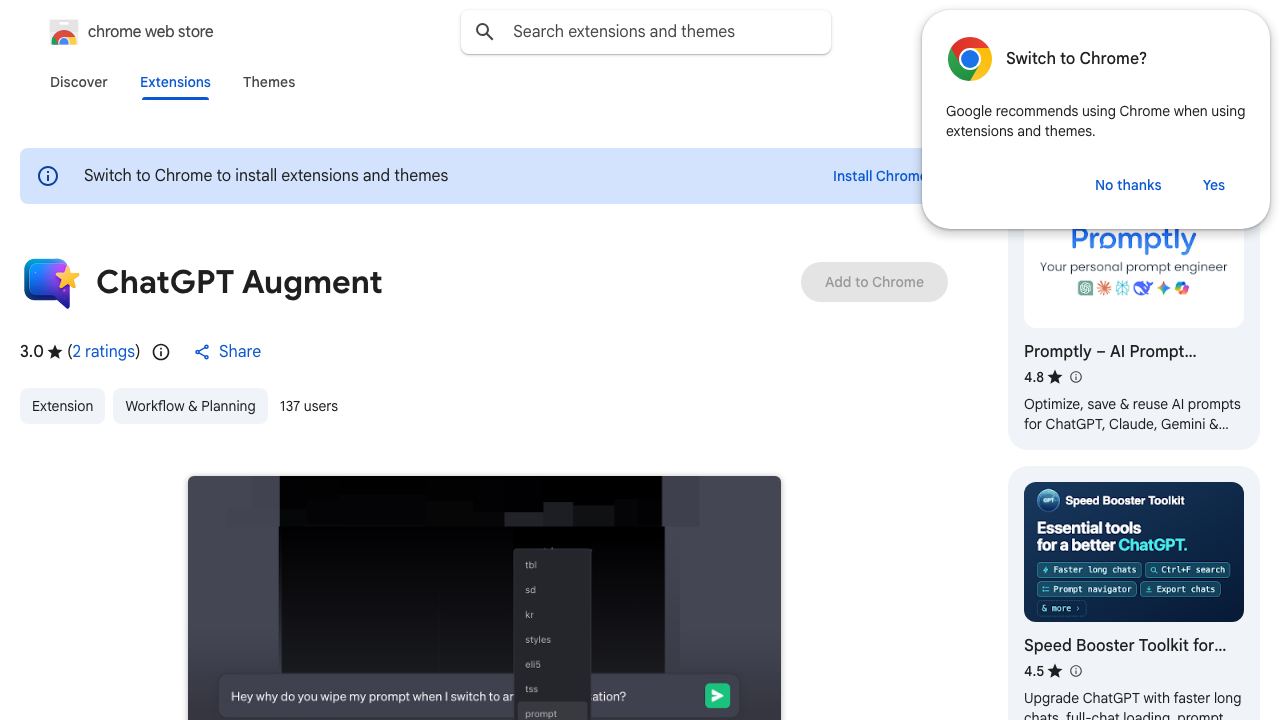The image size is (1280, 720).
Task: Open the Extensions tab
Action: click(x=175, y=82)
